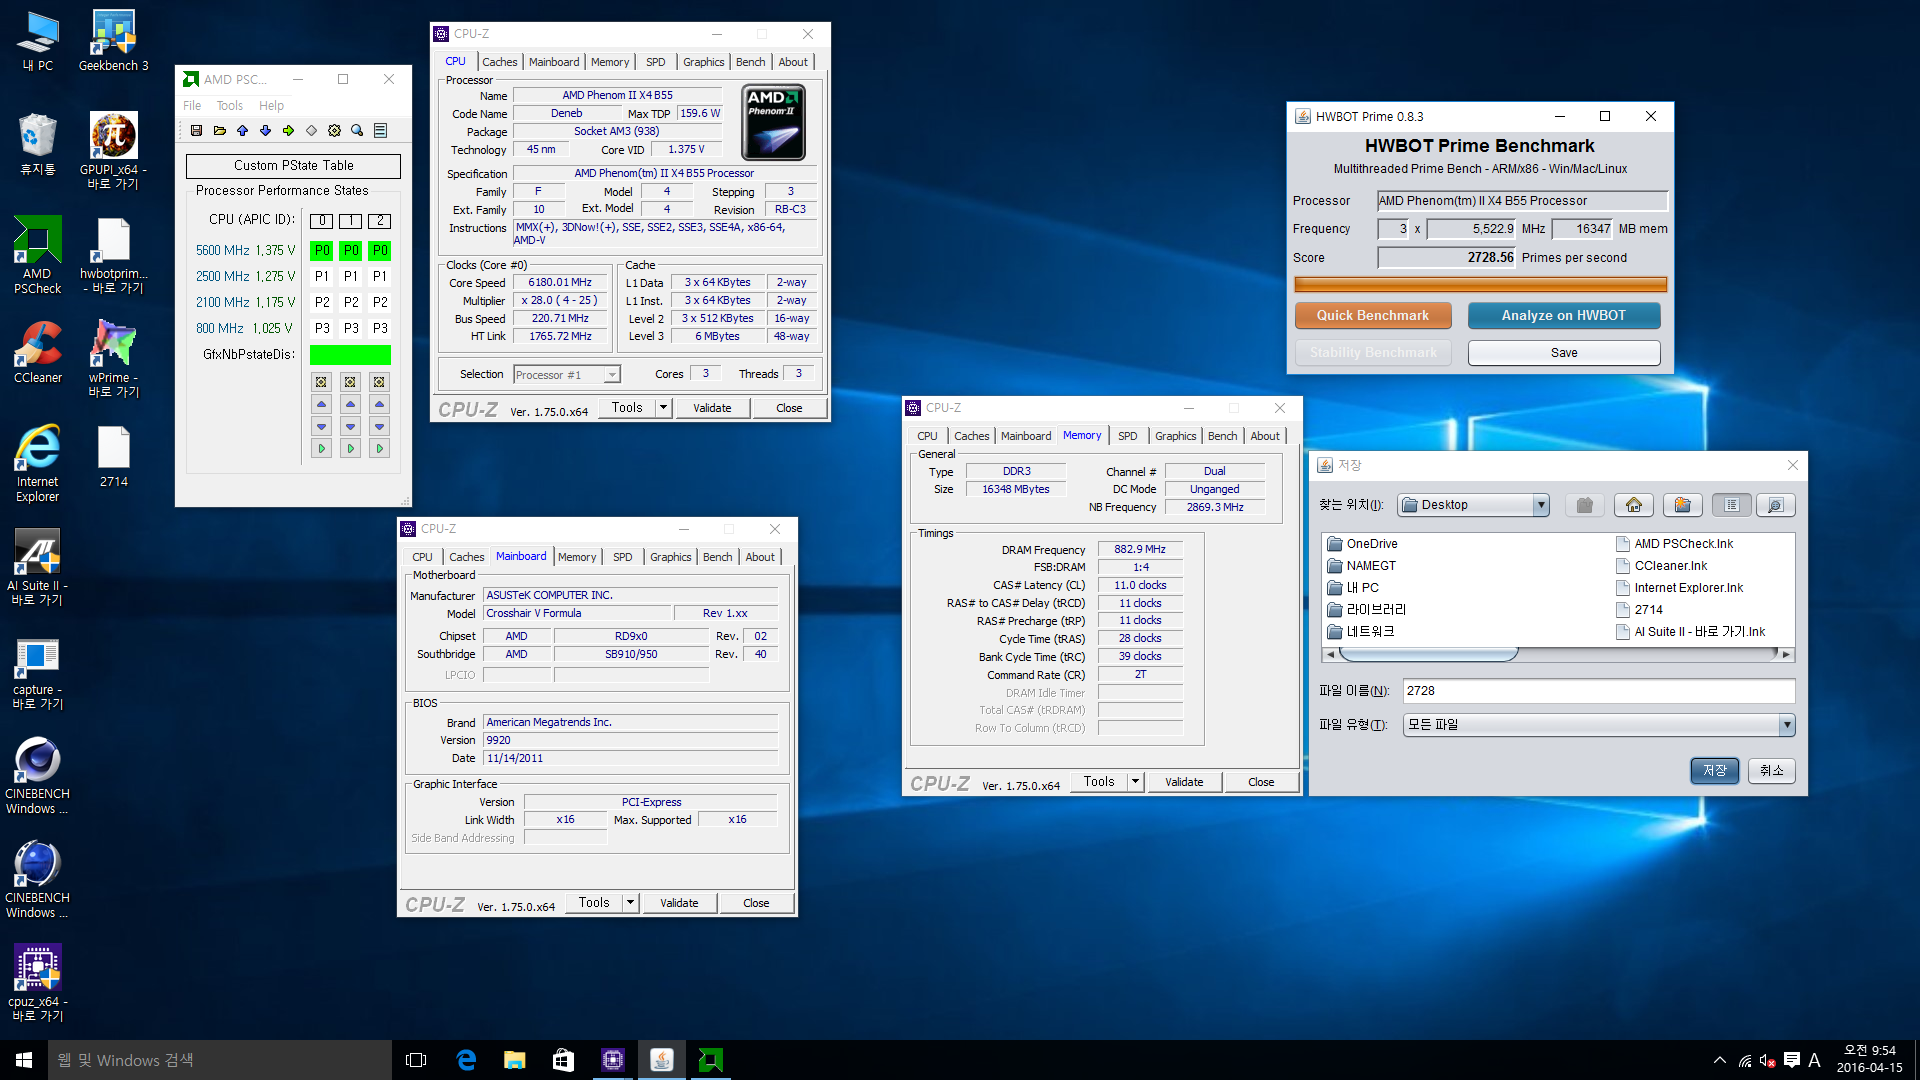
Task: Click the down stepper arrow for core 2
Action: pyautogui.click(x=379, y=426)
